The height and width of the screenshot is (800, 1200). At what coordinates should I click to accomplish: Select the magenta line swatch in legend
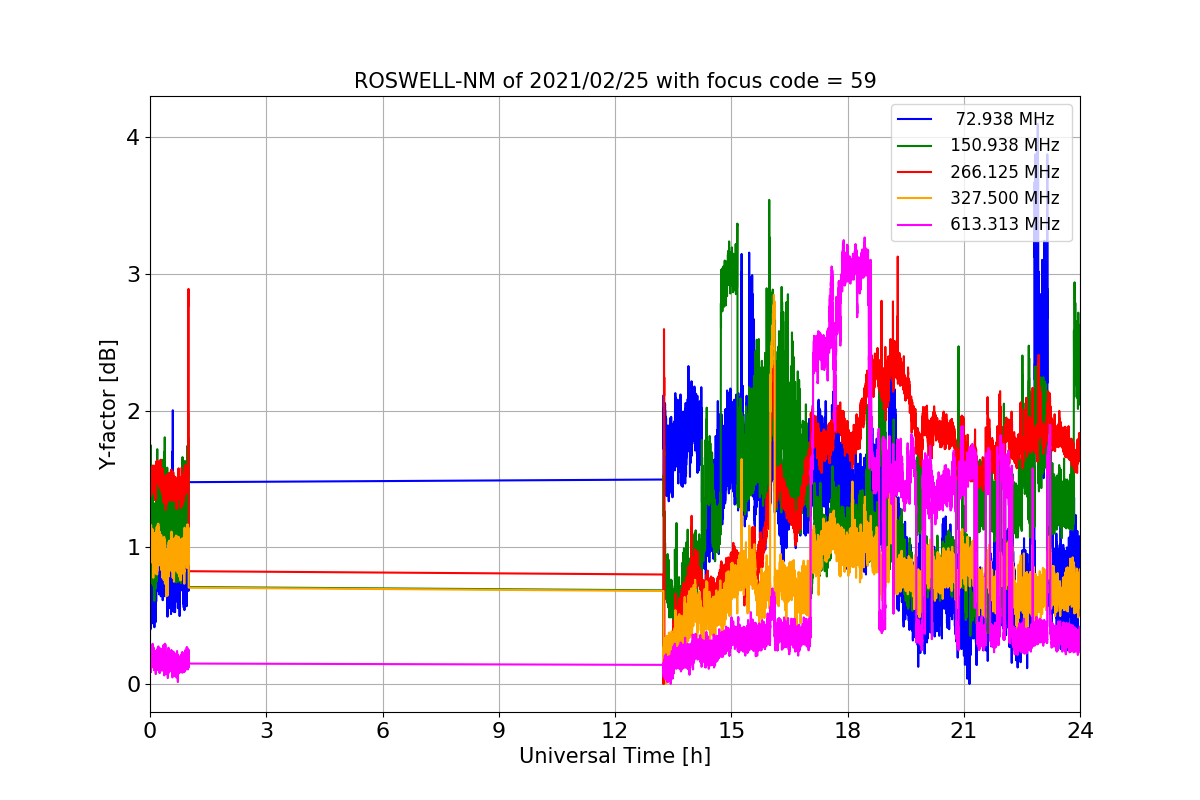[x=915, y=225]
